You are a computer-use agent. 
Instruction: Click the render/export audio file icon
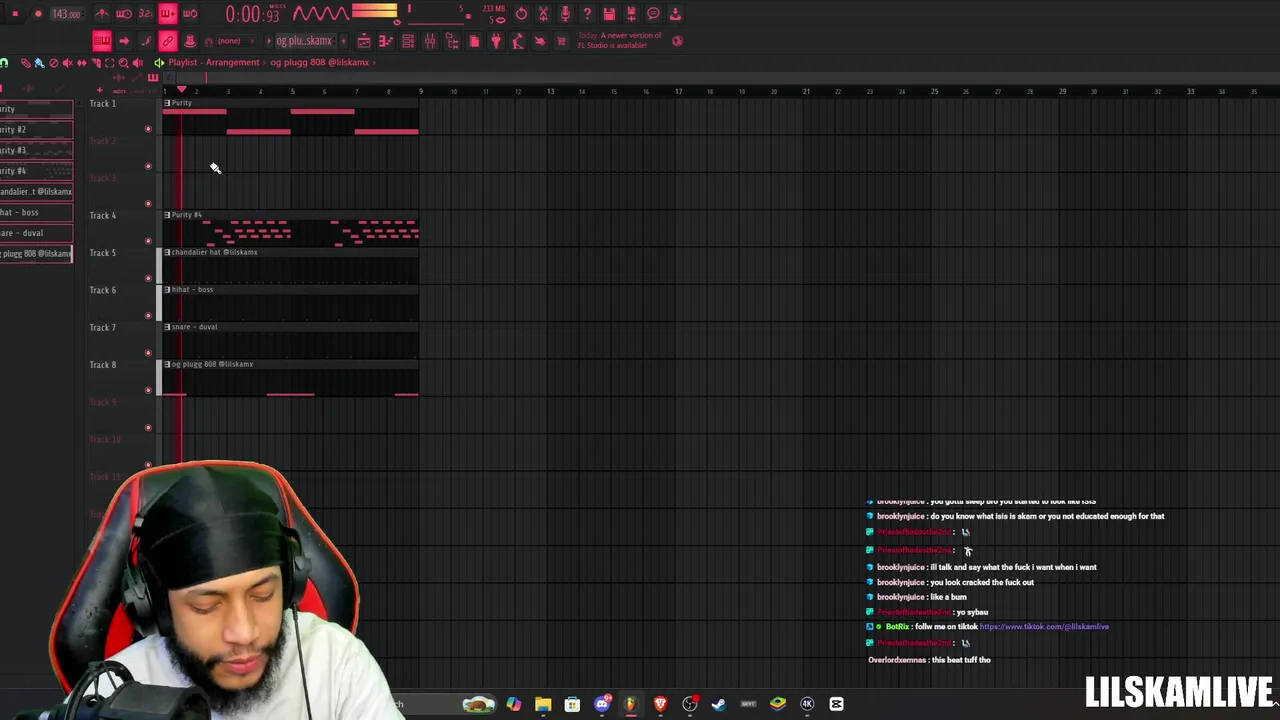631,14
